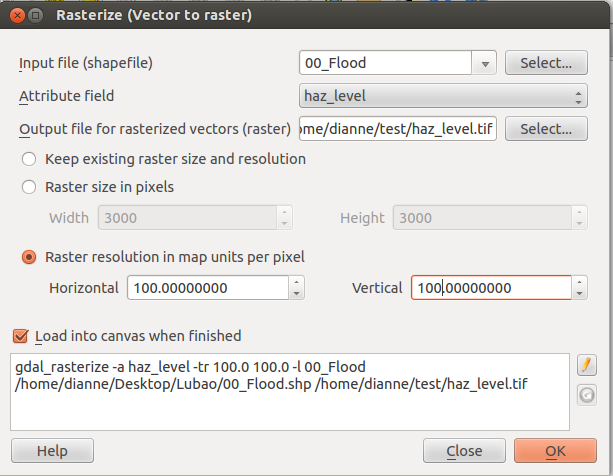Click the pencil edit command icon
613x476 pixels.
(x=587, y=365)
